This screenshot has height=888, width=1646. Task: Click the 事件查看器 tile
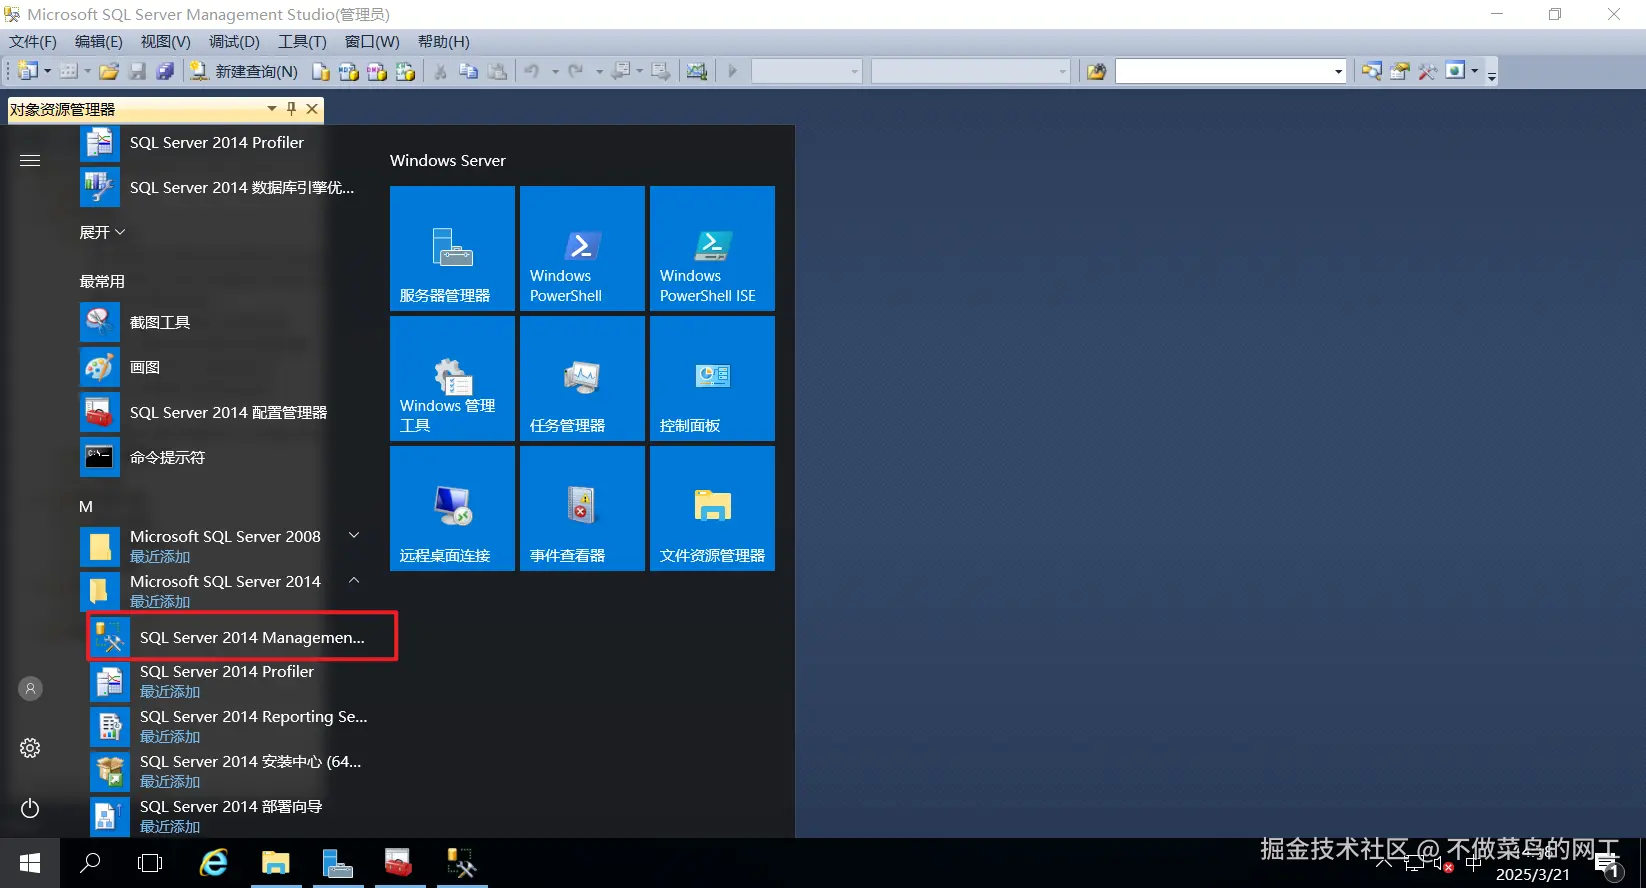click(582, 508)
